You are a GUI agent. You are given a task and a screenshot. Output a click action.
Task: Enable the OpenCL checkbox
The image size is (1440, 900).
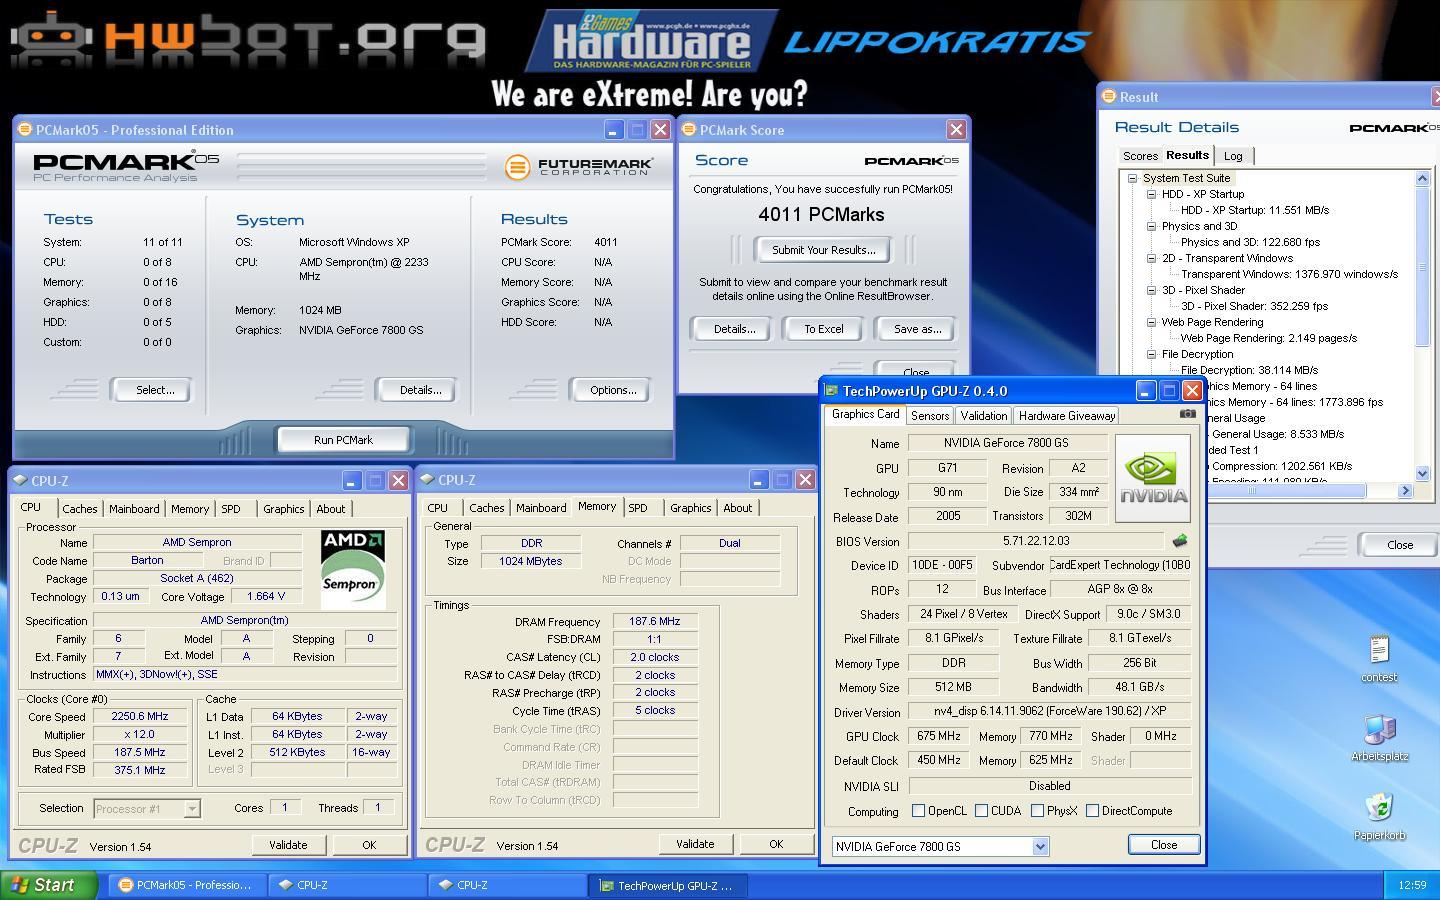tap(918, 811)
